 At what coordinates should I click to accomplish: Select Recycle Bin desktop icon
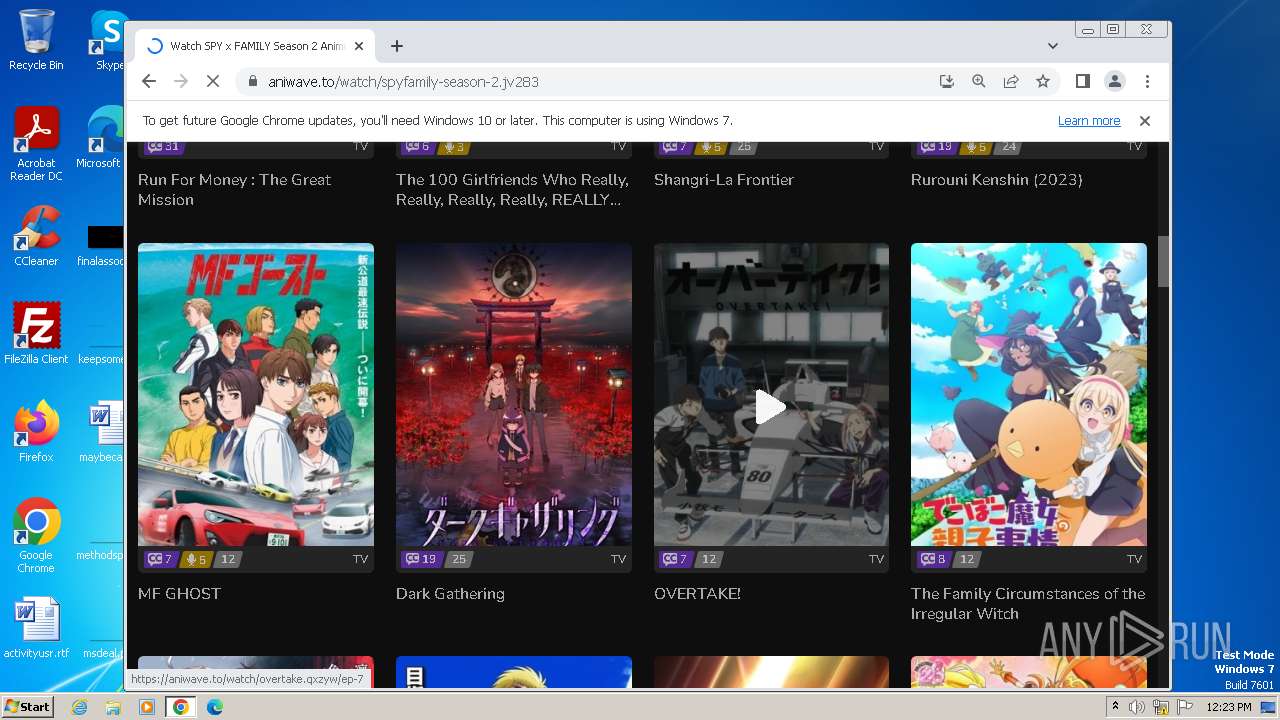36,40
